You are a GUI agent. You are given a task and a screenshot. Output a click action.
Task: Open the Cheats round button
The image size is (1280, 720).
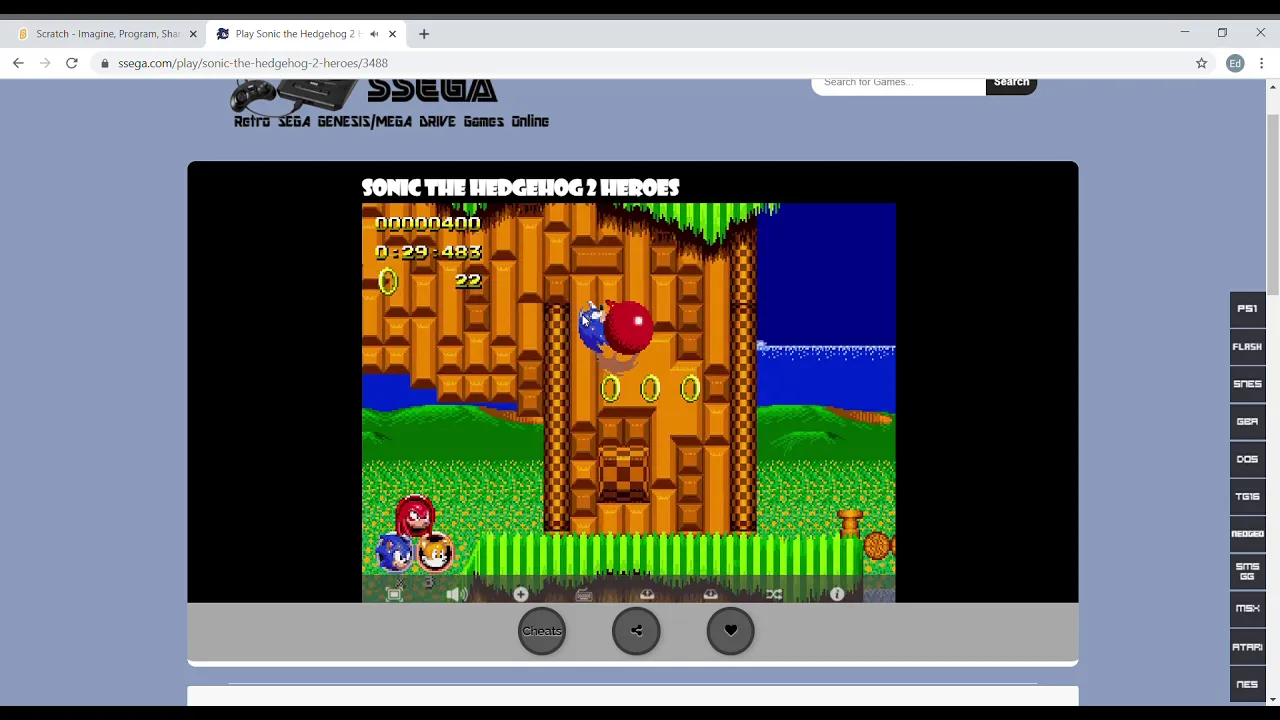(542, 631)
